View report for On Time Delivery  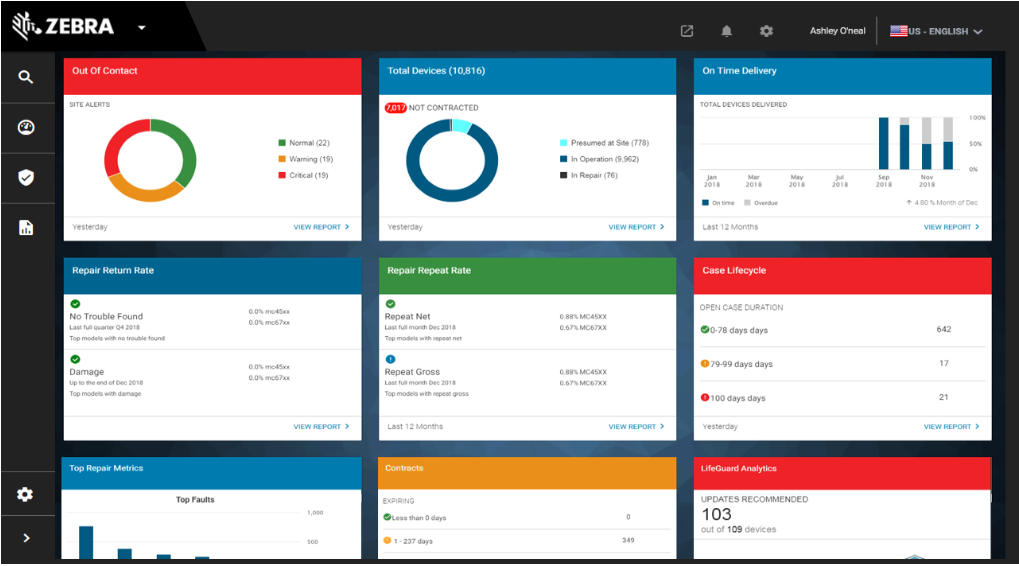(951, 227)
